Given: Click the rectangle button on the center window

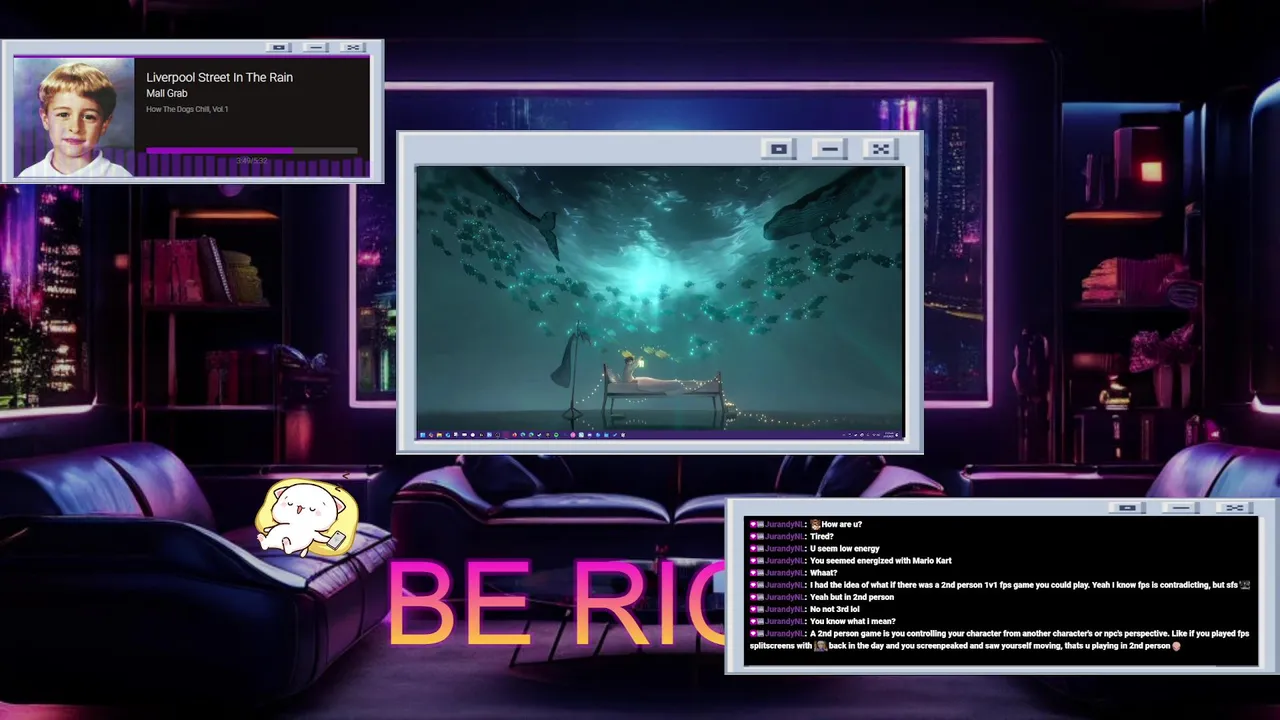Looking at the screenshot, I should pos(779,149).
